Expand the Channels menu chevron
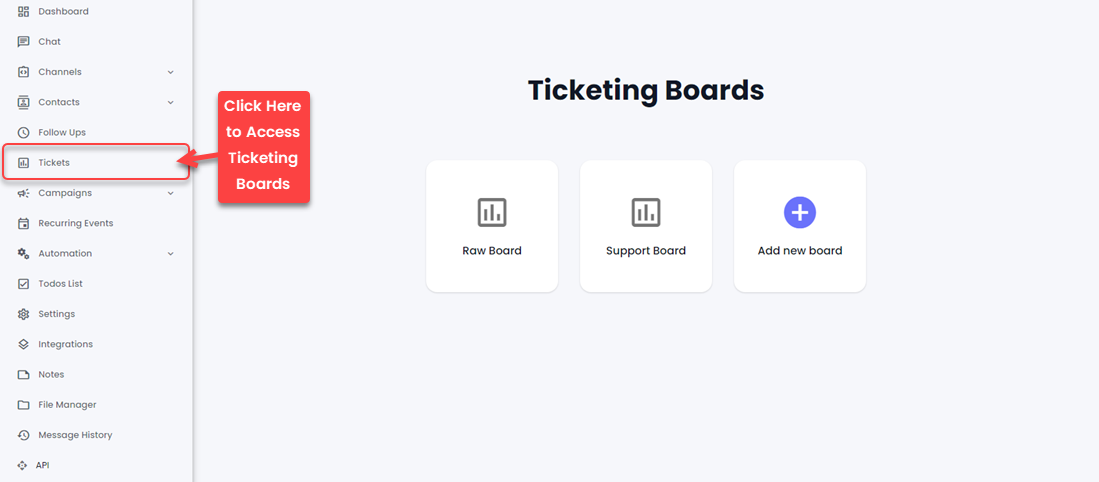The image size is (1099, 482). (170, 72)
